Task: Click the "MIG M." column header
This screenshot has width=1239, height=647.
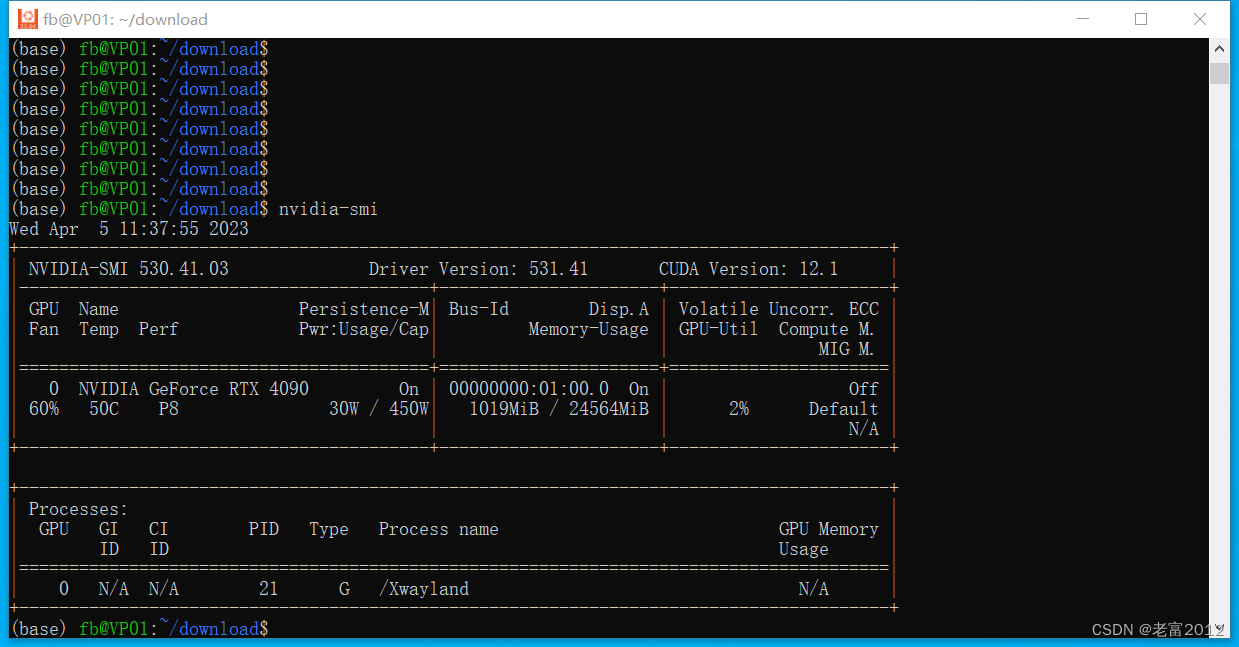Action: tap(846, 349)
